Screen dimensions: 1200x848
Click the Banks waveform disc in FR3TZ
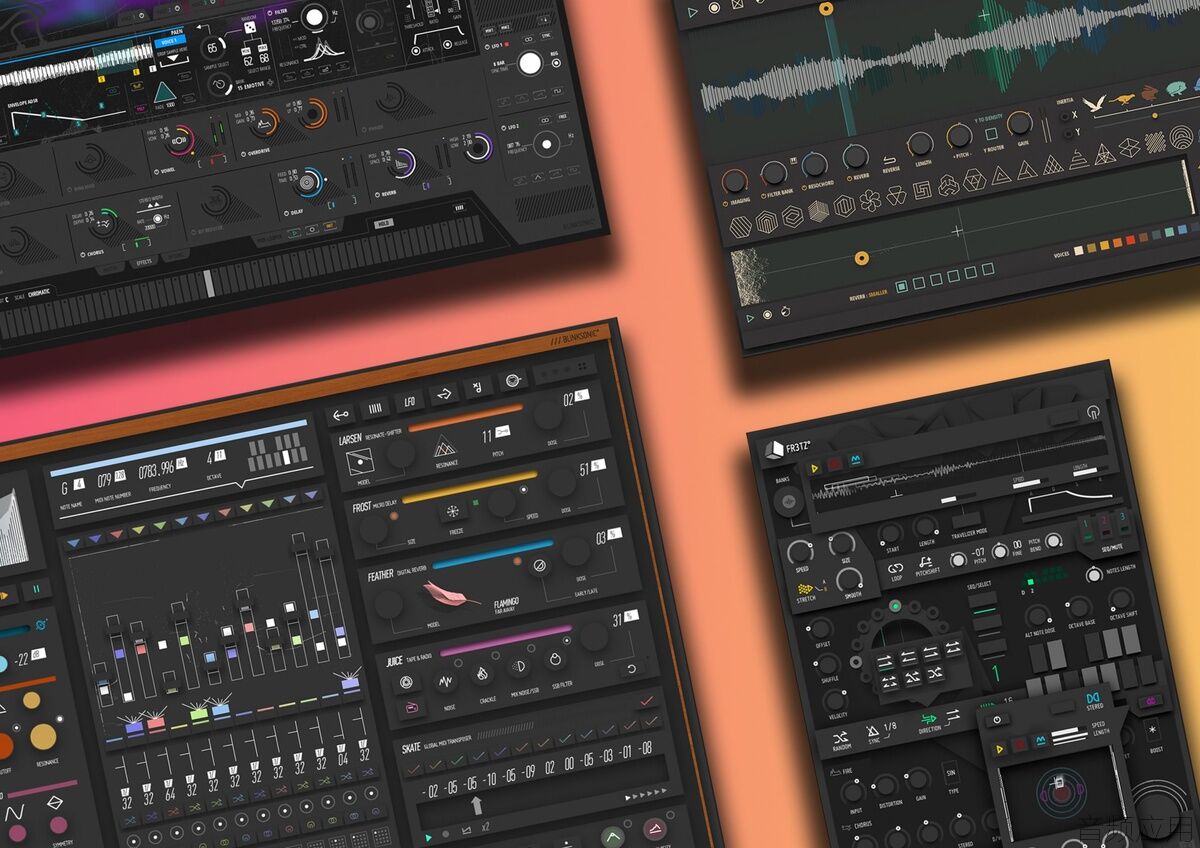click(789, 503)
